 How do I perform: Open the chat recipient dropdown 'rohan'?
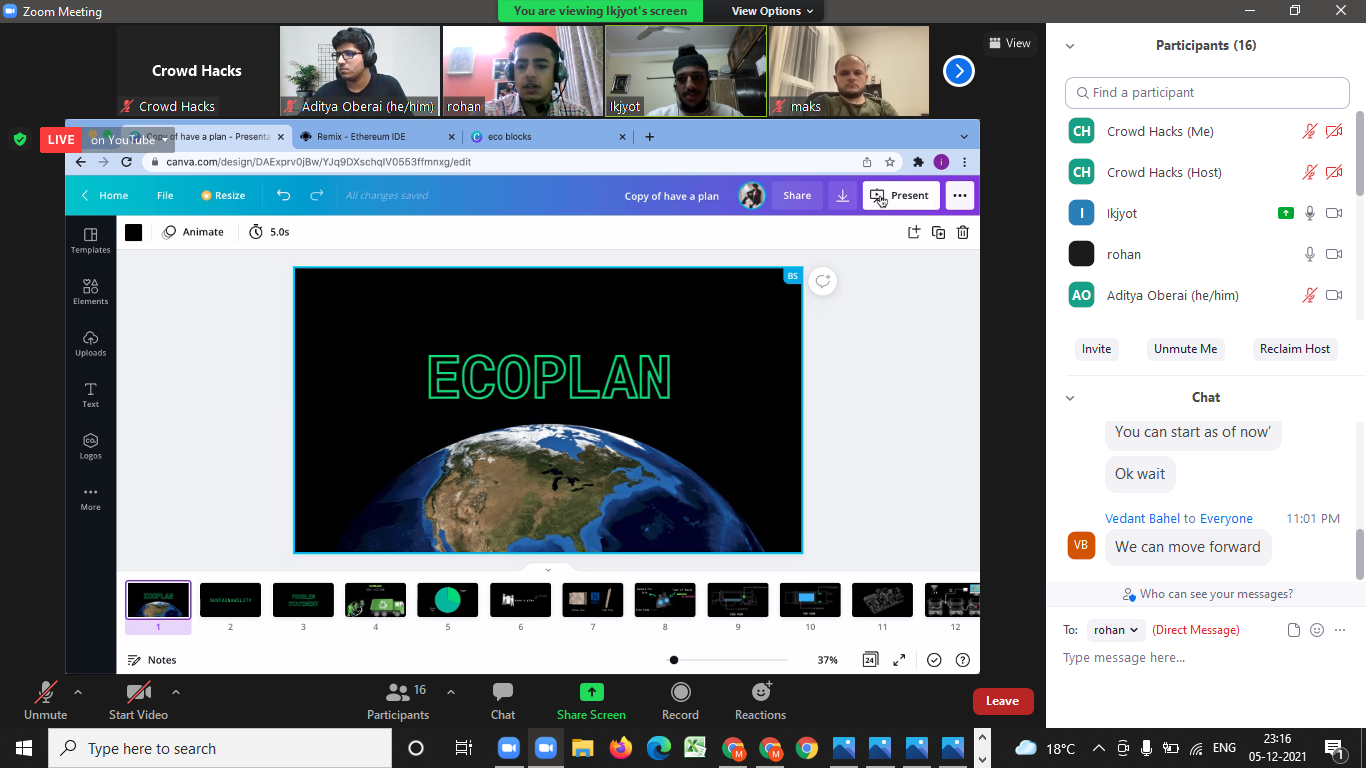click(1116, 630)
